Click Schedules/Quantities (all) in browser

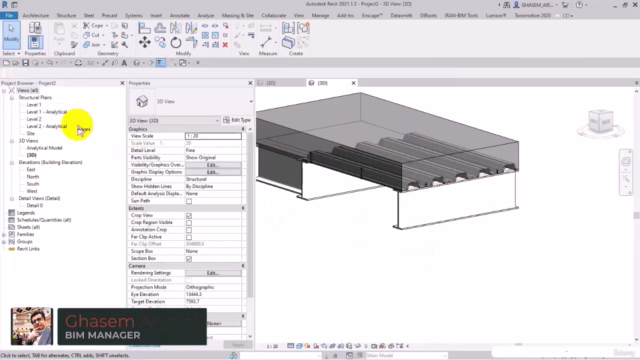tap(44, 220)
